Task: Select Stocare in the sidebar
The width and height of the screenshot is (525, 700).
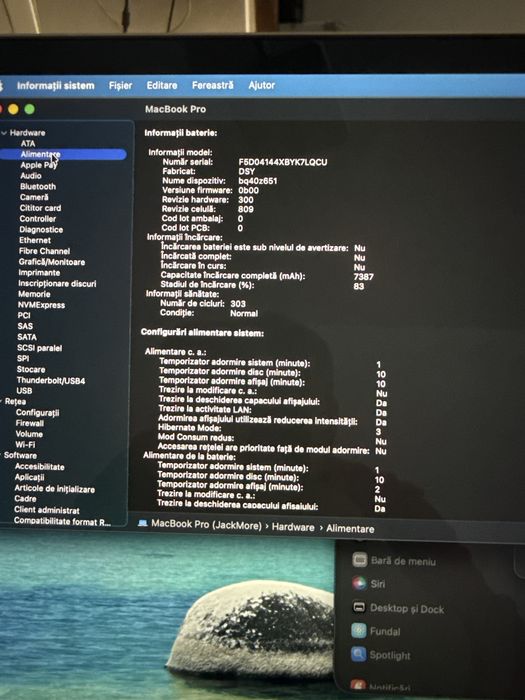Action: [31, 370]
